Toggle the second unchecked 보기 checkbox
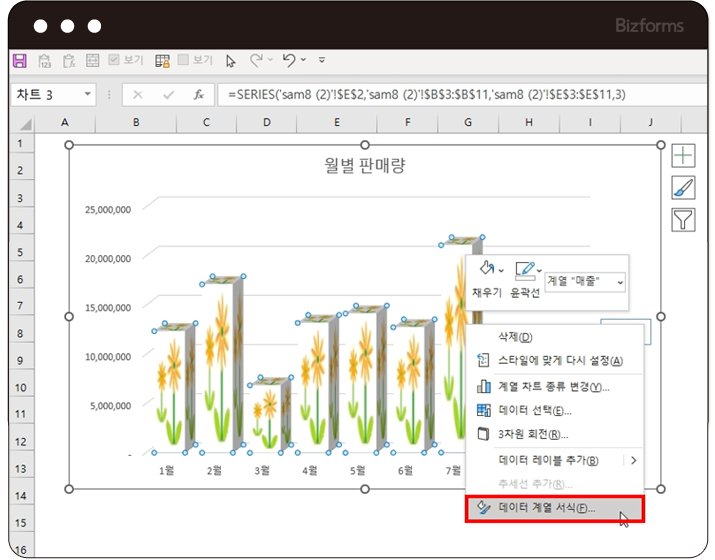This screenshot has width=715, height=560. 184,61
